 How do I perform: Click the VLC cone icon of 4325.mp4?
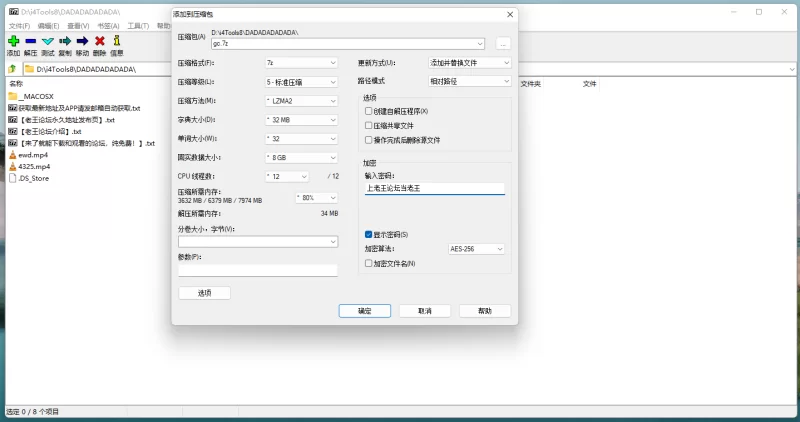(x=13, y=166)
